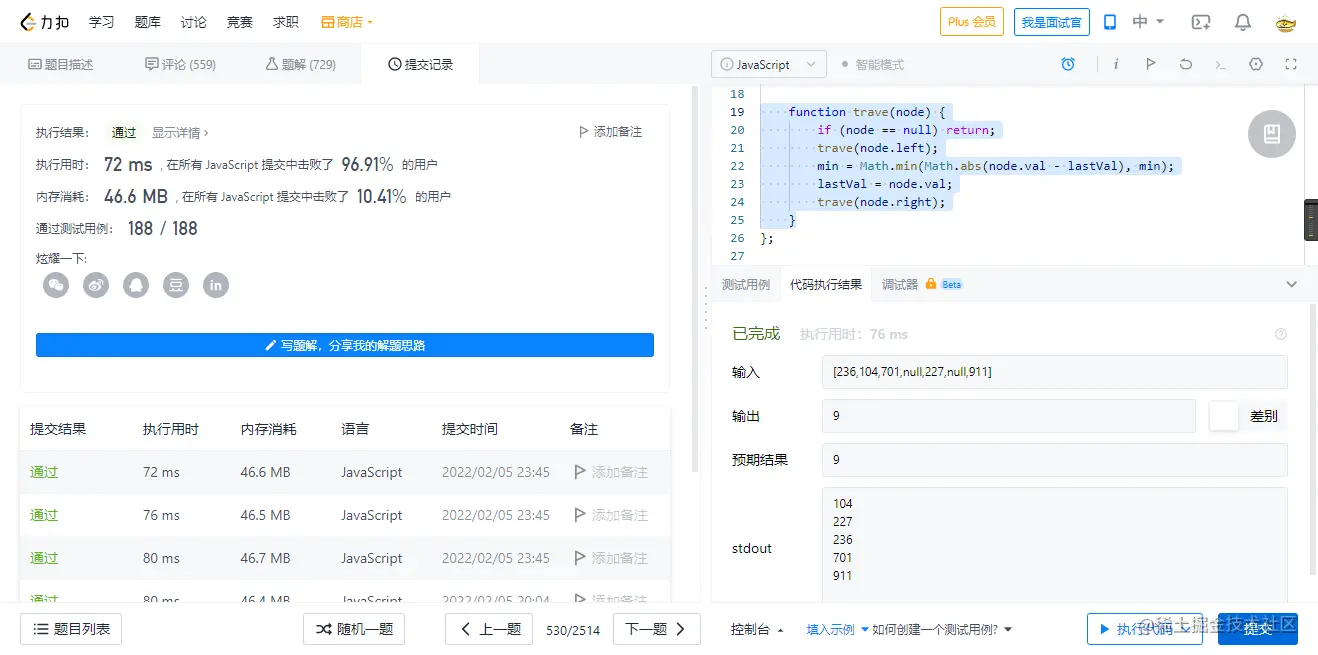Open the editor terminal prompt icon

(1220, 64)
